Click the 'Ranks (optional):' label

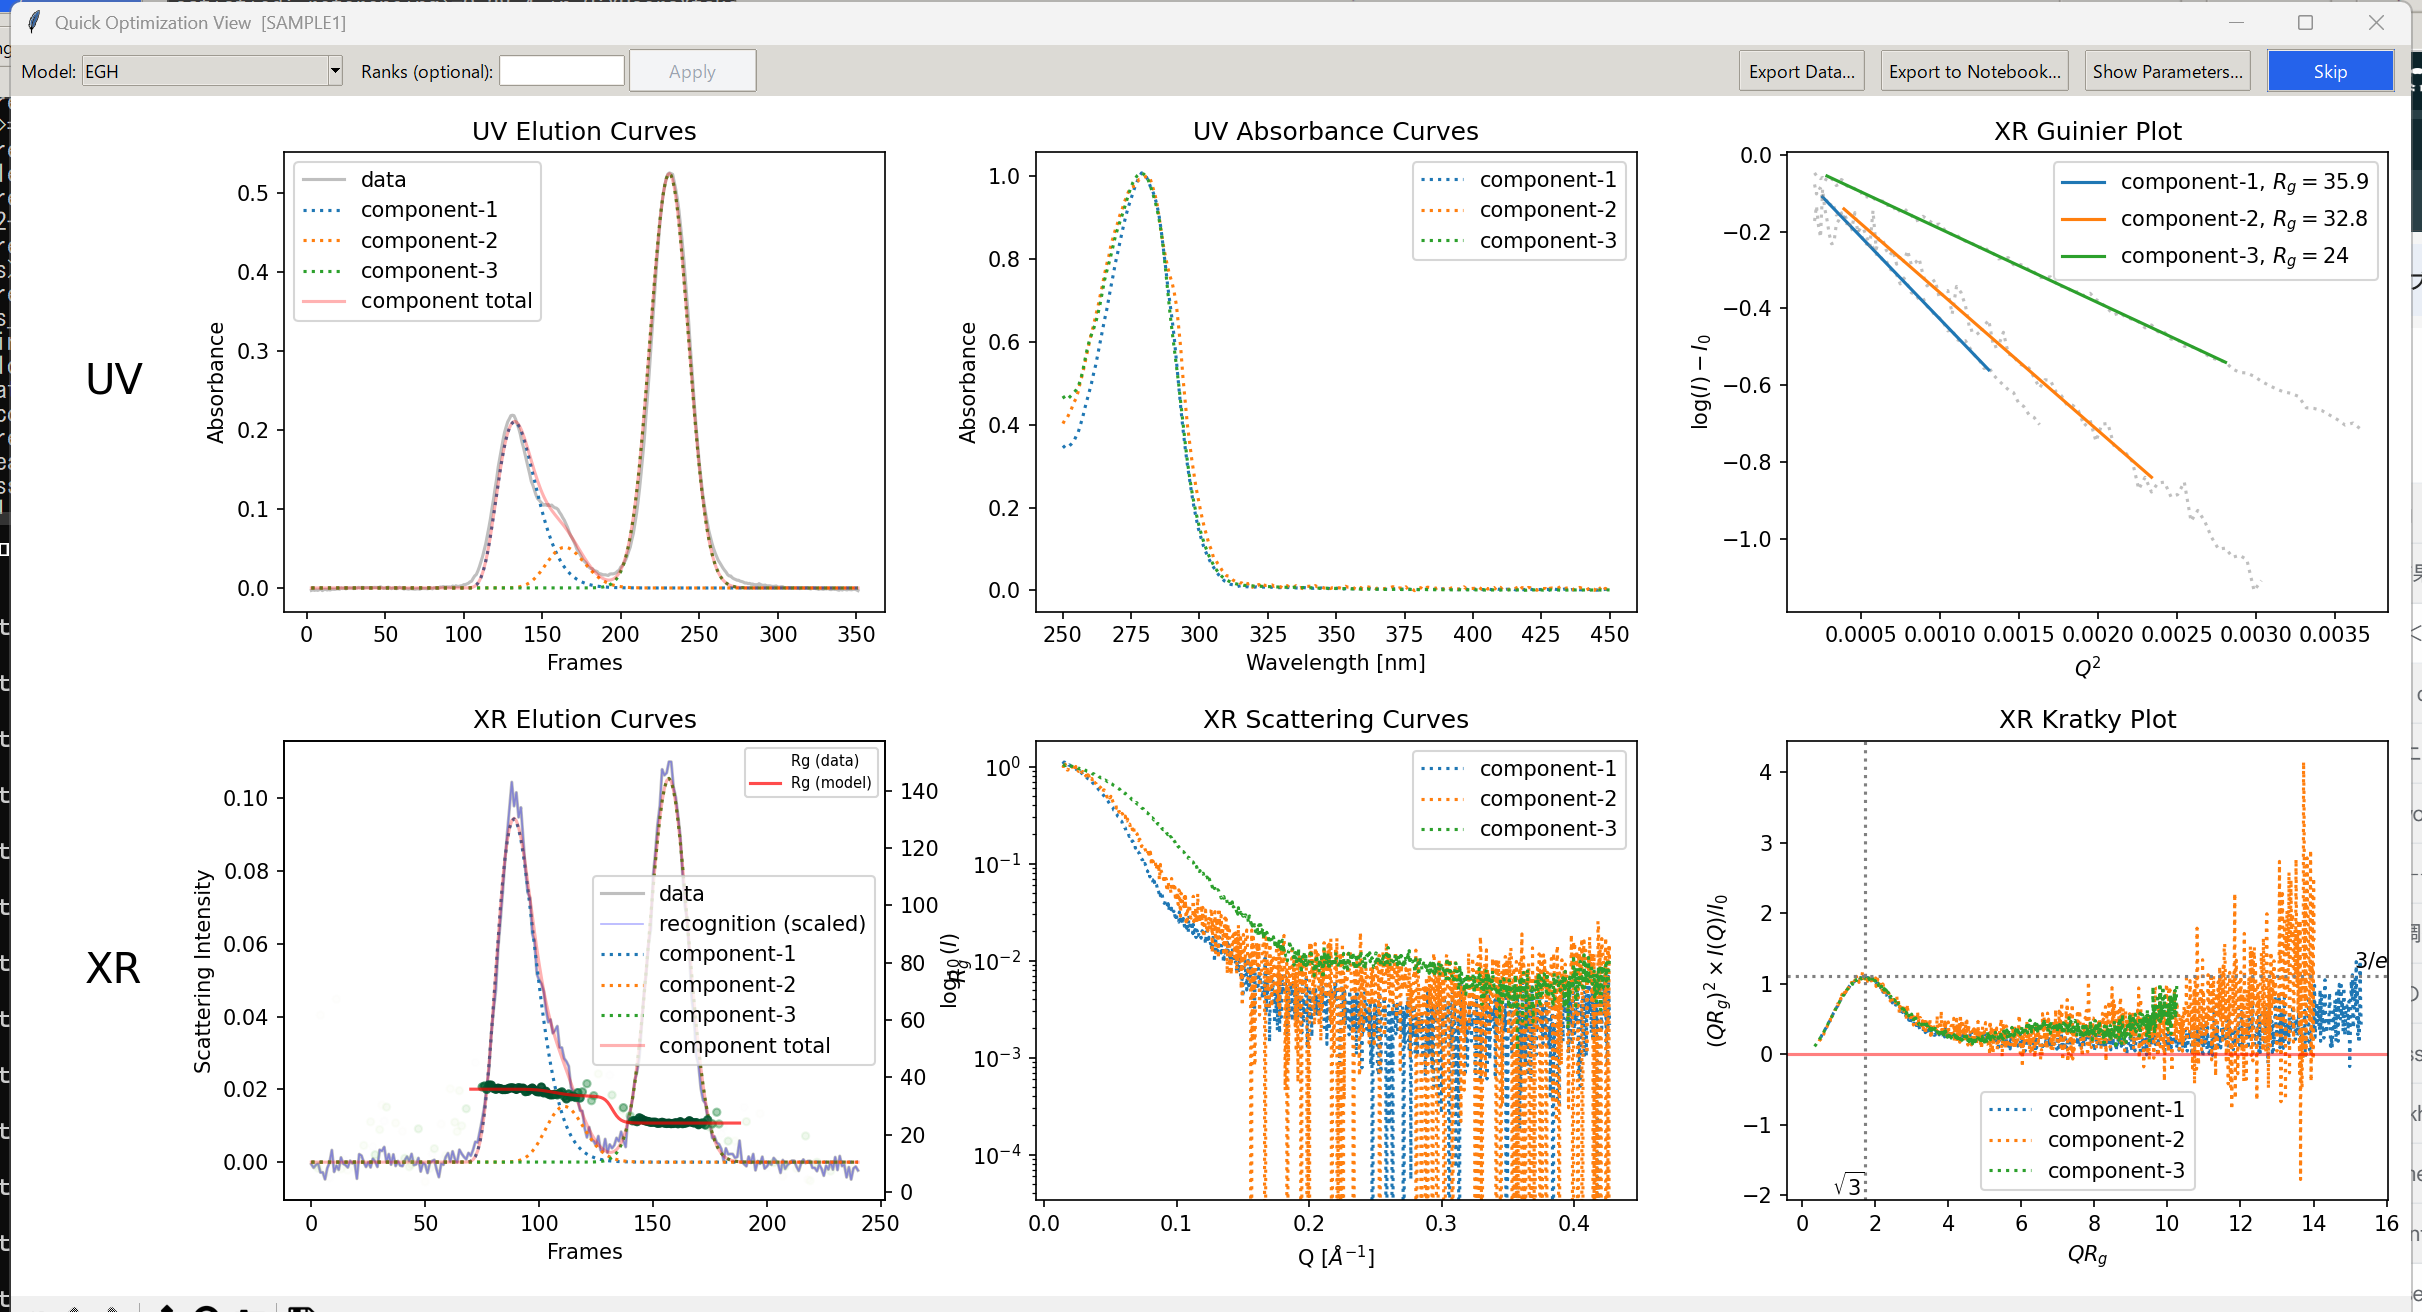(427, 71)
